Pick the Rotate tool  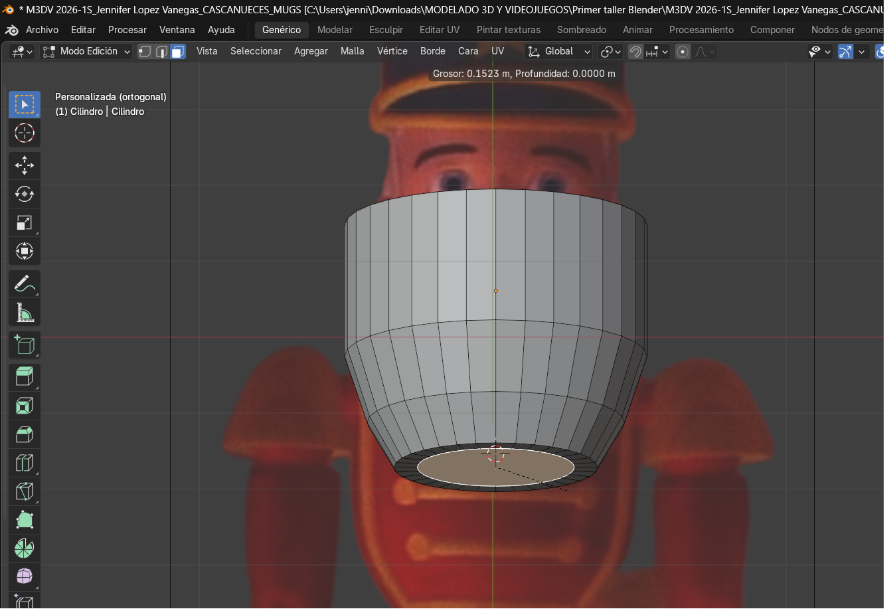point(25,194)
